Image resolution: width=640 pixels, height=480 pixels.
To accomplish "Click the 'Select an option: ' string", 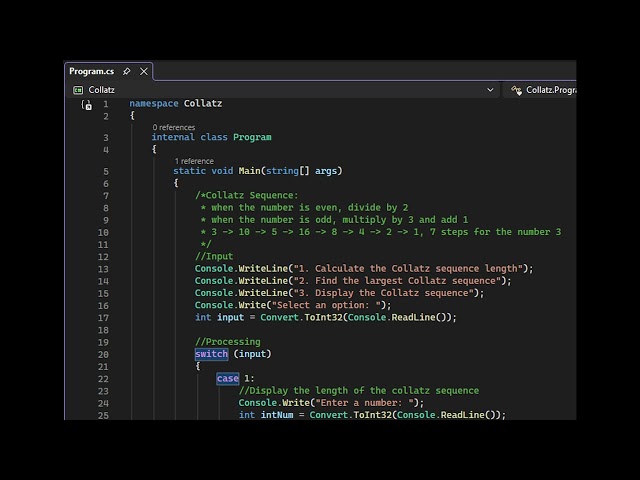I will 326,305.
